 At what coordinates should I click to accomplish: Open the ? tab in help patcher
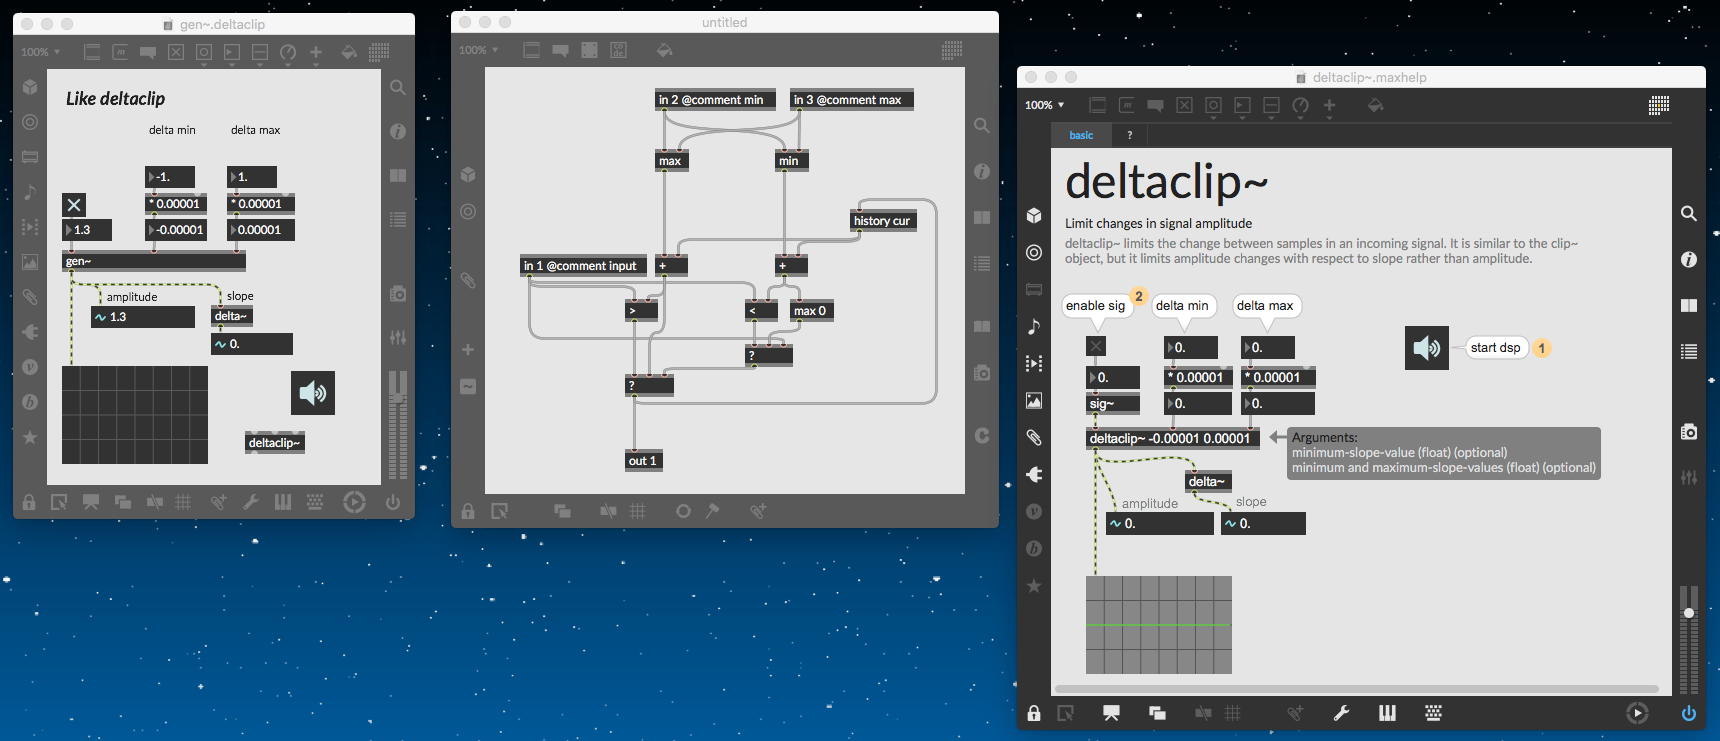tap(1129, 135)
